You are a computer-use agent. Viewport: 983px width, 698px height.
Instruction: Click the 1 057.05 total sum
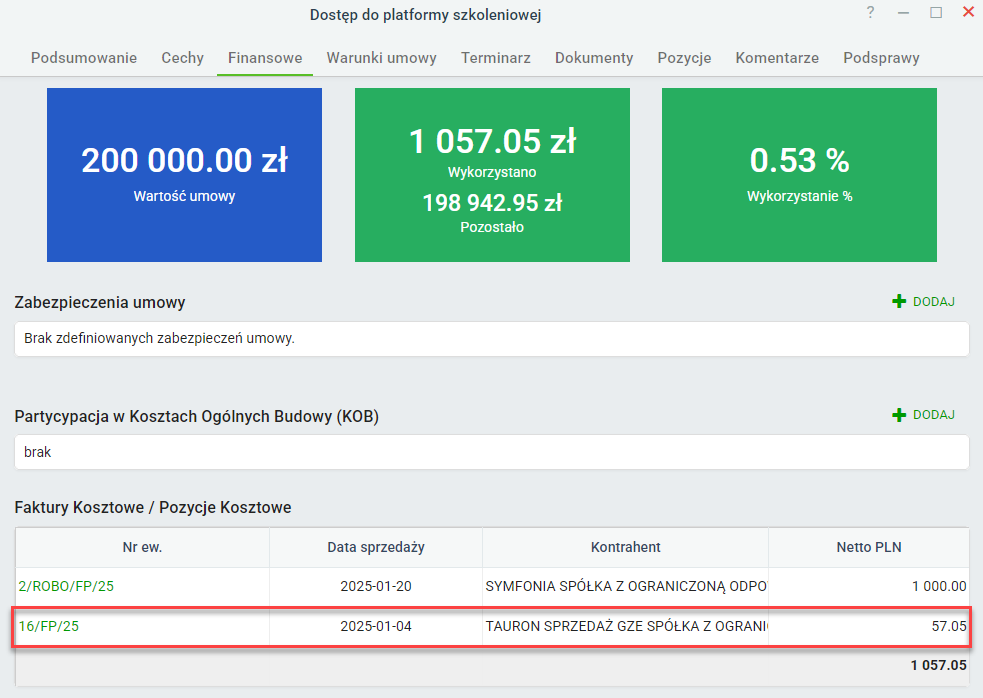938,665
